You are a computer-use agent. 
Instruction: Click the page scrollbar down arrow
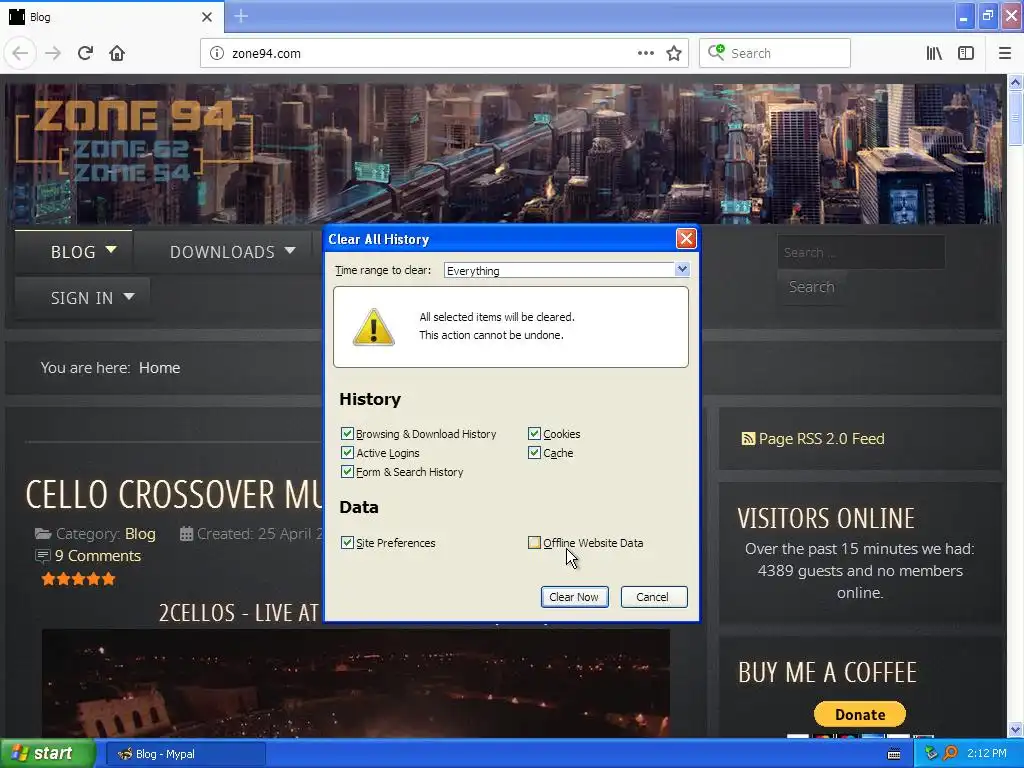pos(1015,729)
